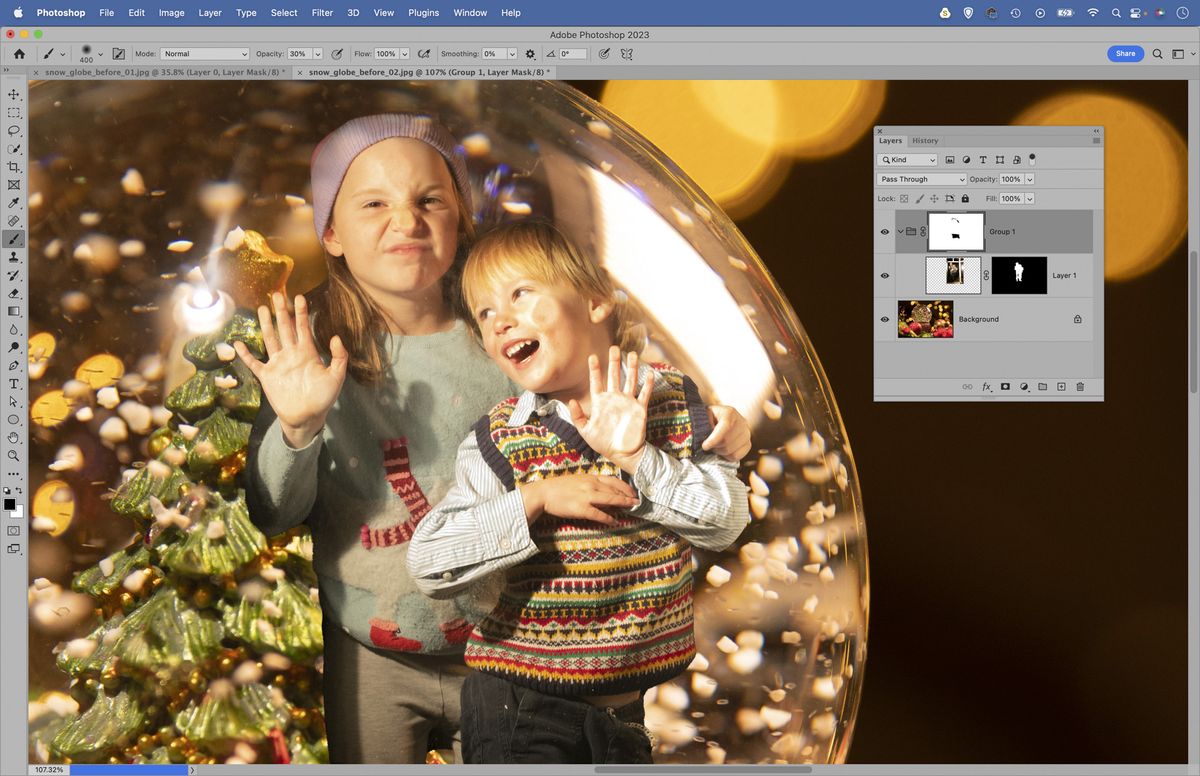The width and height of the screenshot is (1200, 776).
Task: Select the Zoom tool
Action: 14,456
